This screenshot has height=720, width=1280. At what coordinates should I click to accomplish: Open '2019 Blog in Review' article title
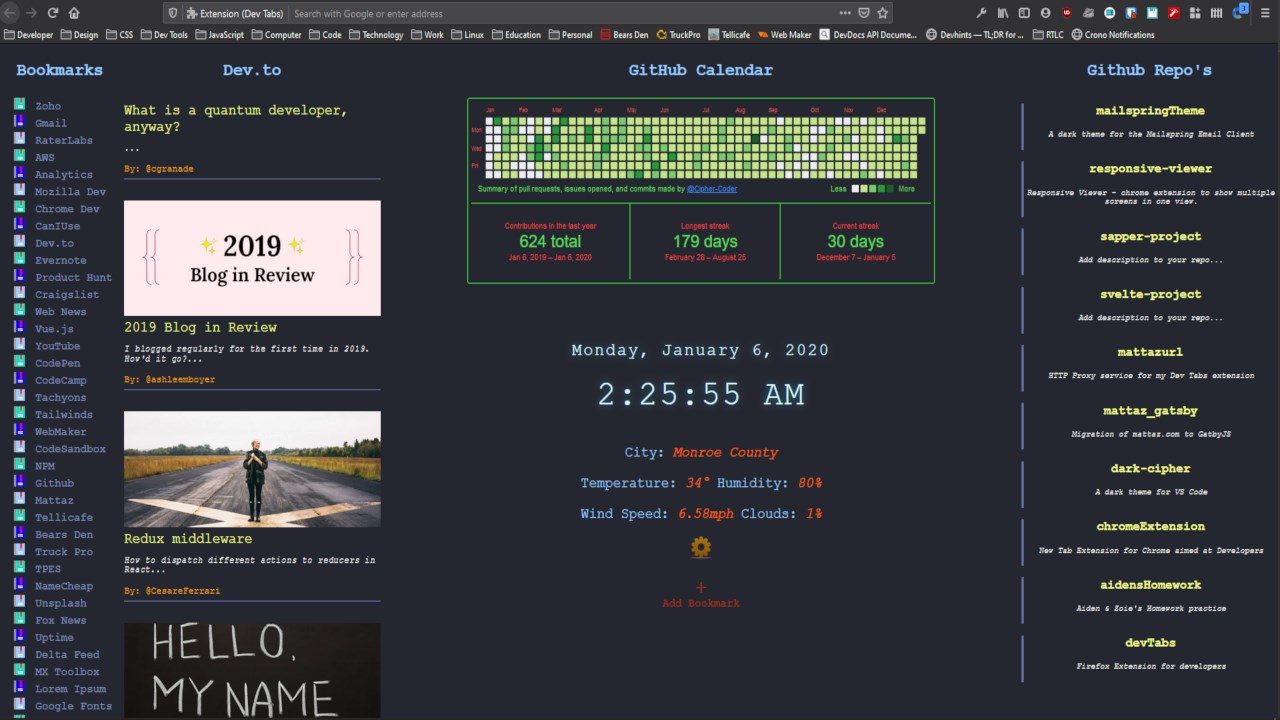[200, 327]
